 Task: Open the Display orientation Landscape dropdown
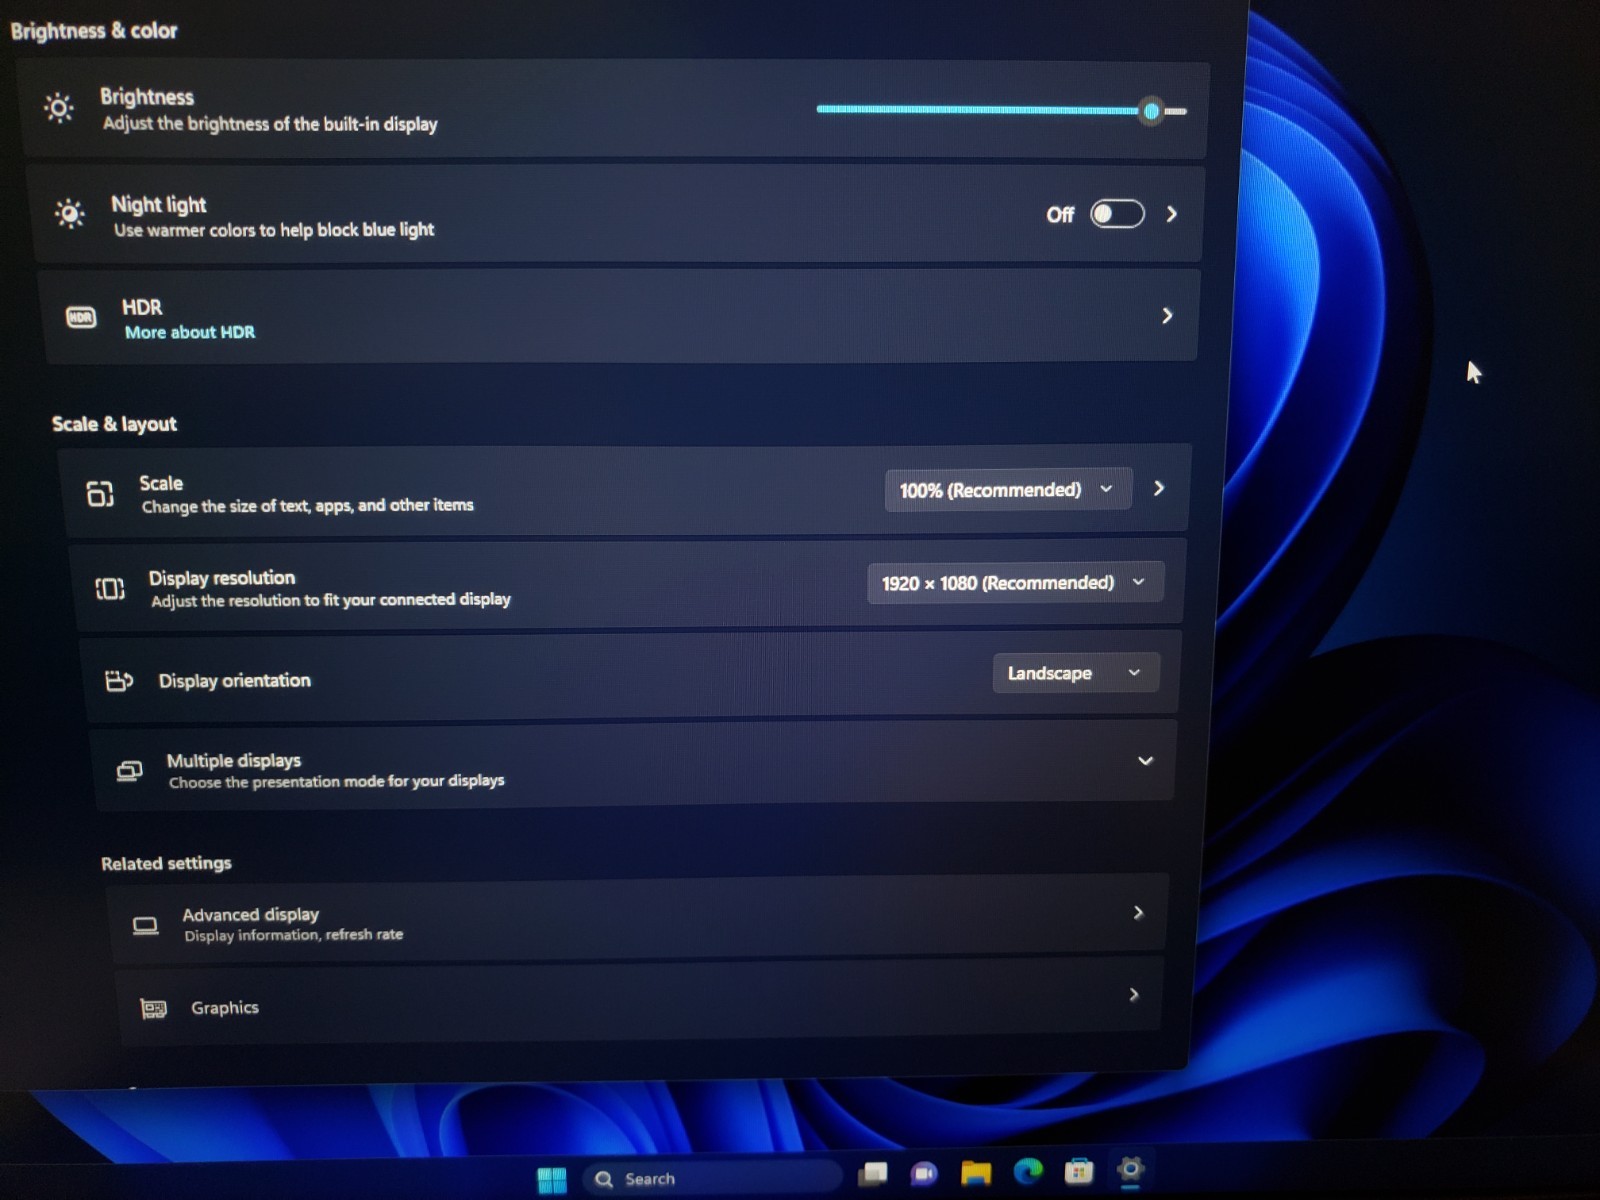(x=1076, y=673)
